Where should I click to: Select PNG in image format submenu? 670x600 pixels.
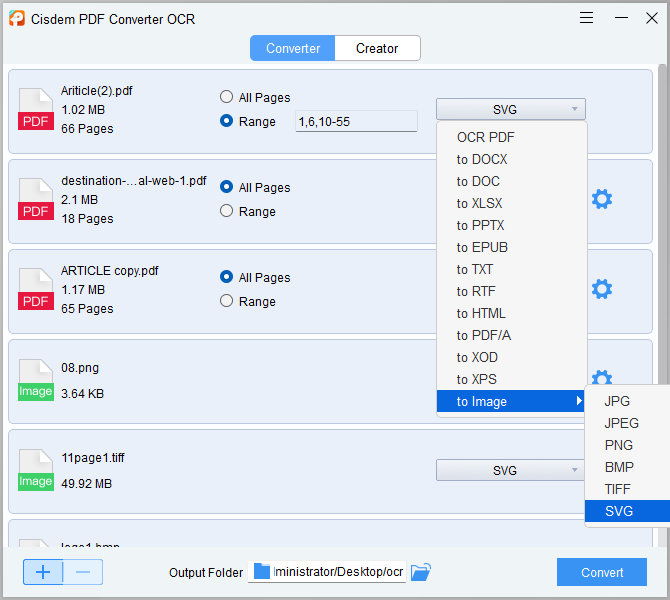click(x=619, y=445)
